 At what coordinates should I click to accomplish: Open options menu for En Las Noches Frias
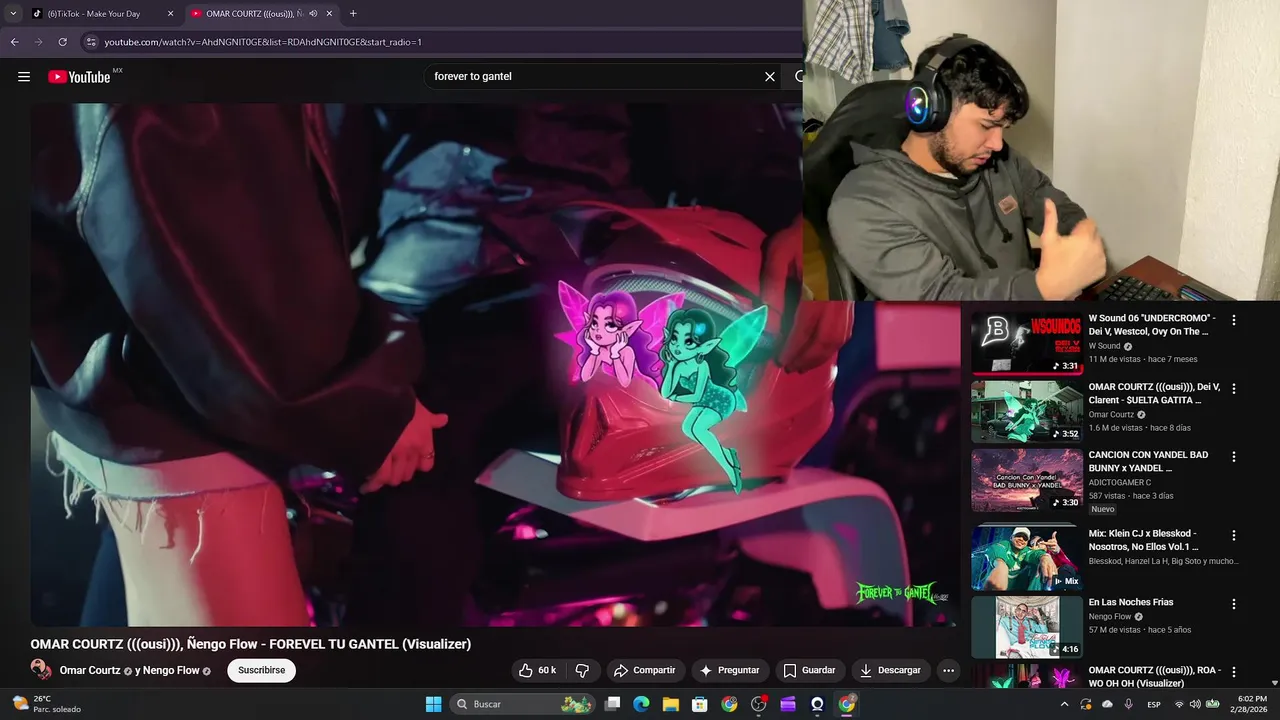[1234, 604]
